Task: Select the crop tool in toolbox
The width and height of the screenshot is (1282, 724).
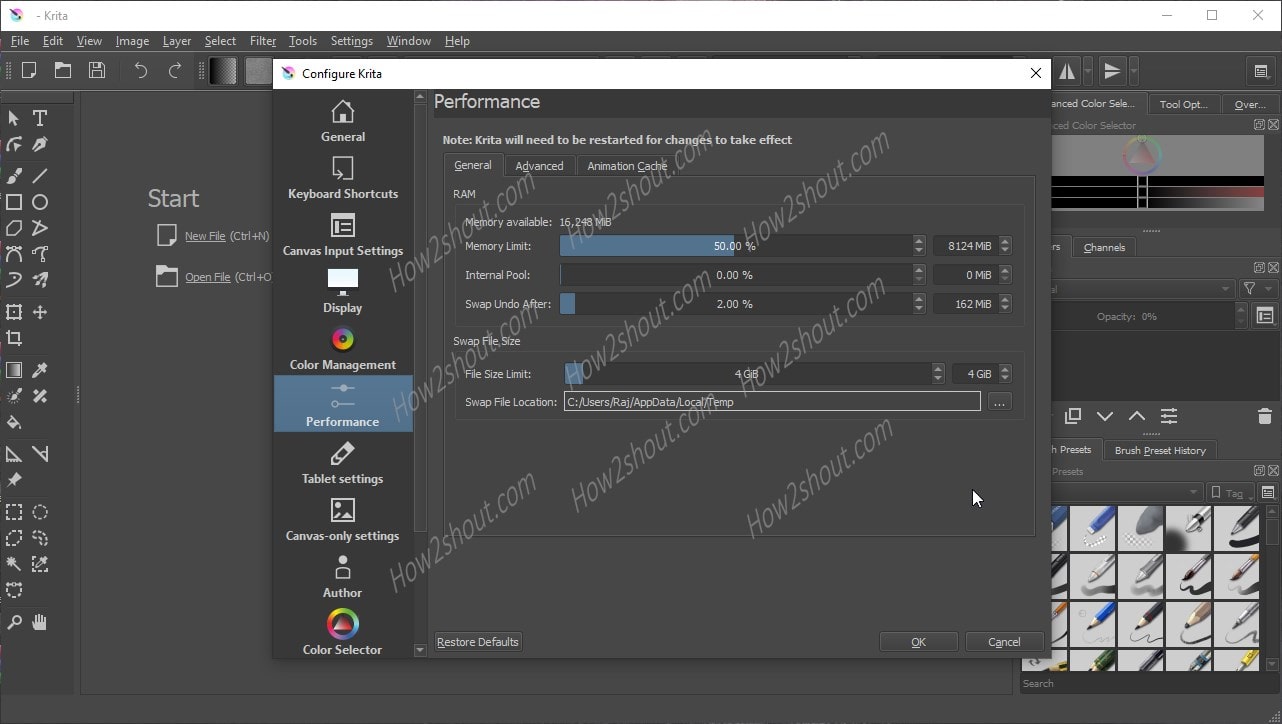Action: coord(14,338)
